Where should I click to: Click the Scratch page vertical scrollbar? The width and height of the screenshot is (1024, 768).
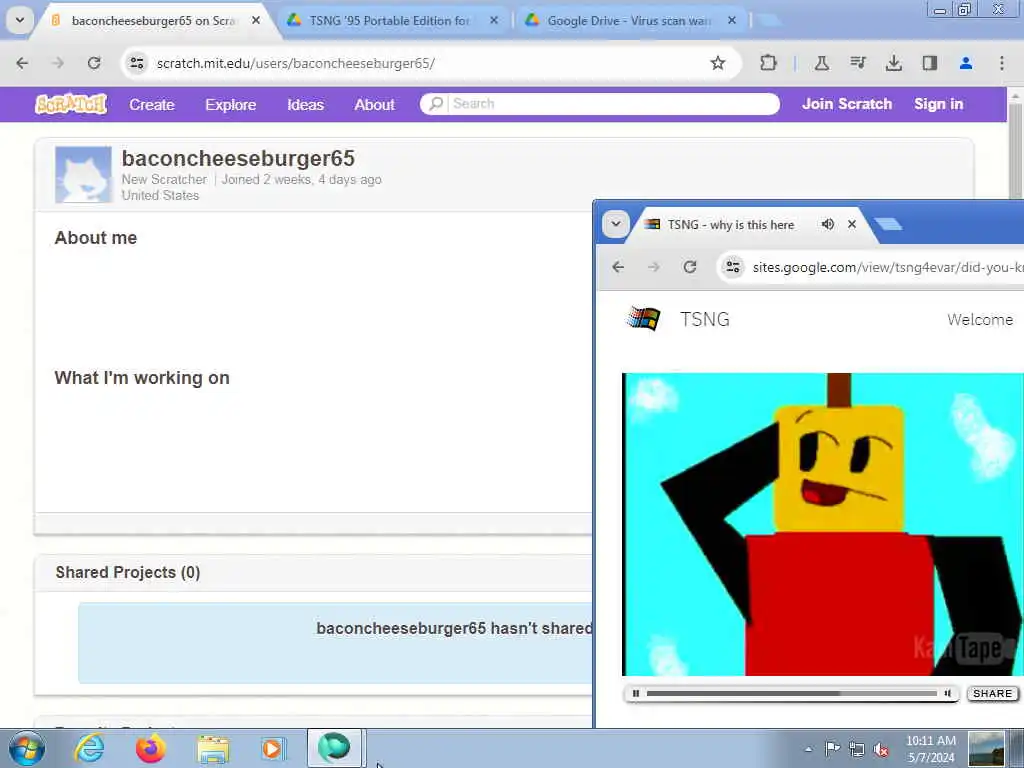[1016, 150]
